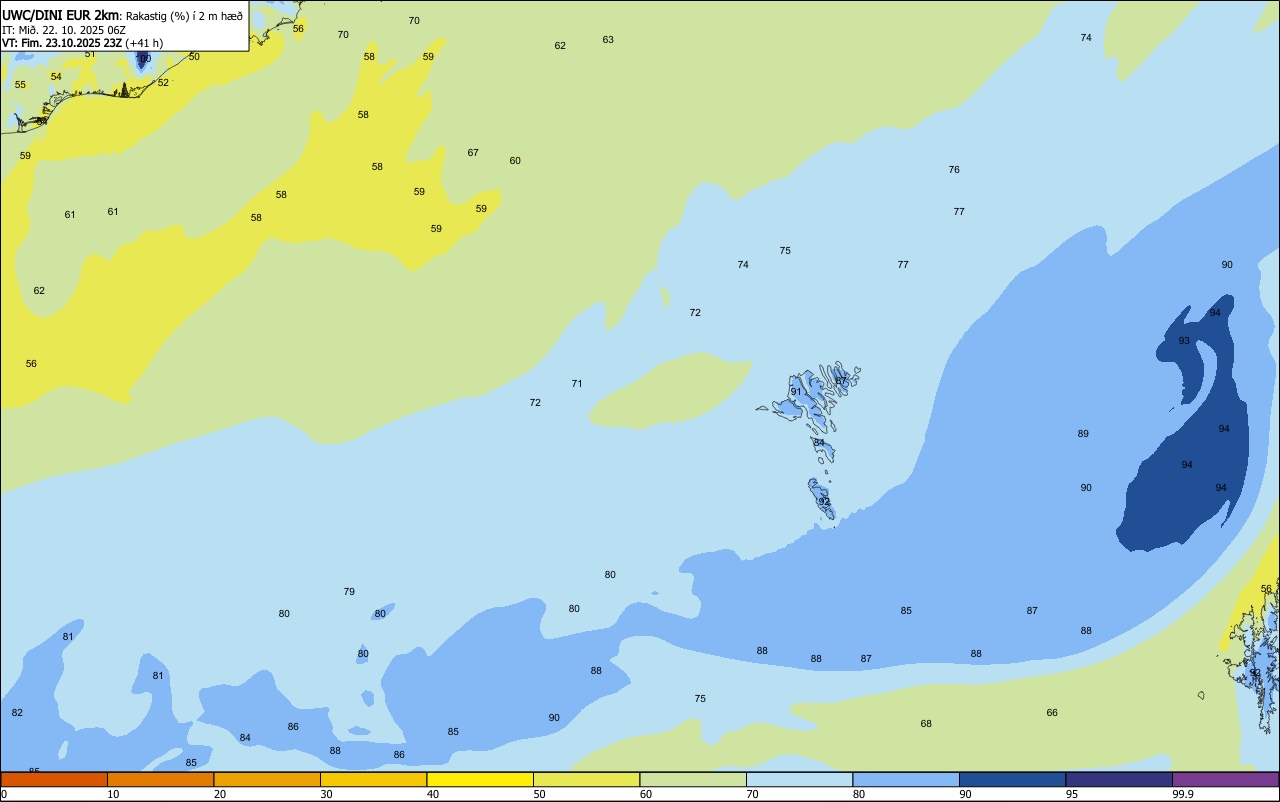This screenshot has width=1280, height=802.
Task: Click the title text 'UWC/DINI EUR 2km'
Action: coord(60,15)
